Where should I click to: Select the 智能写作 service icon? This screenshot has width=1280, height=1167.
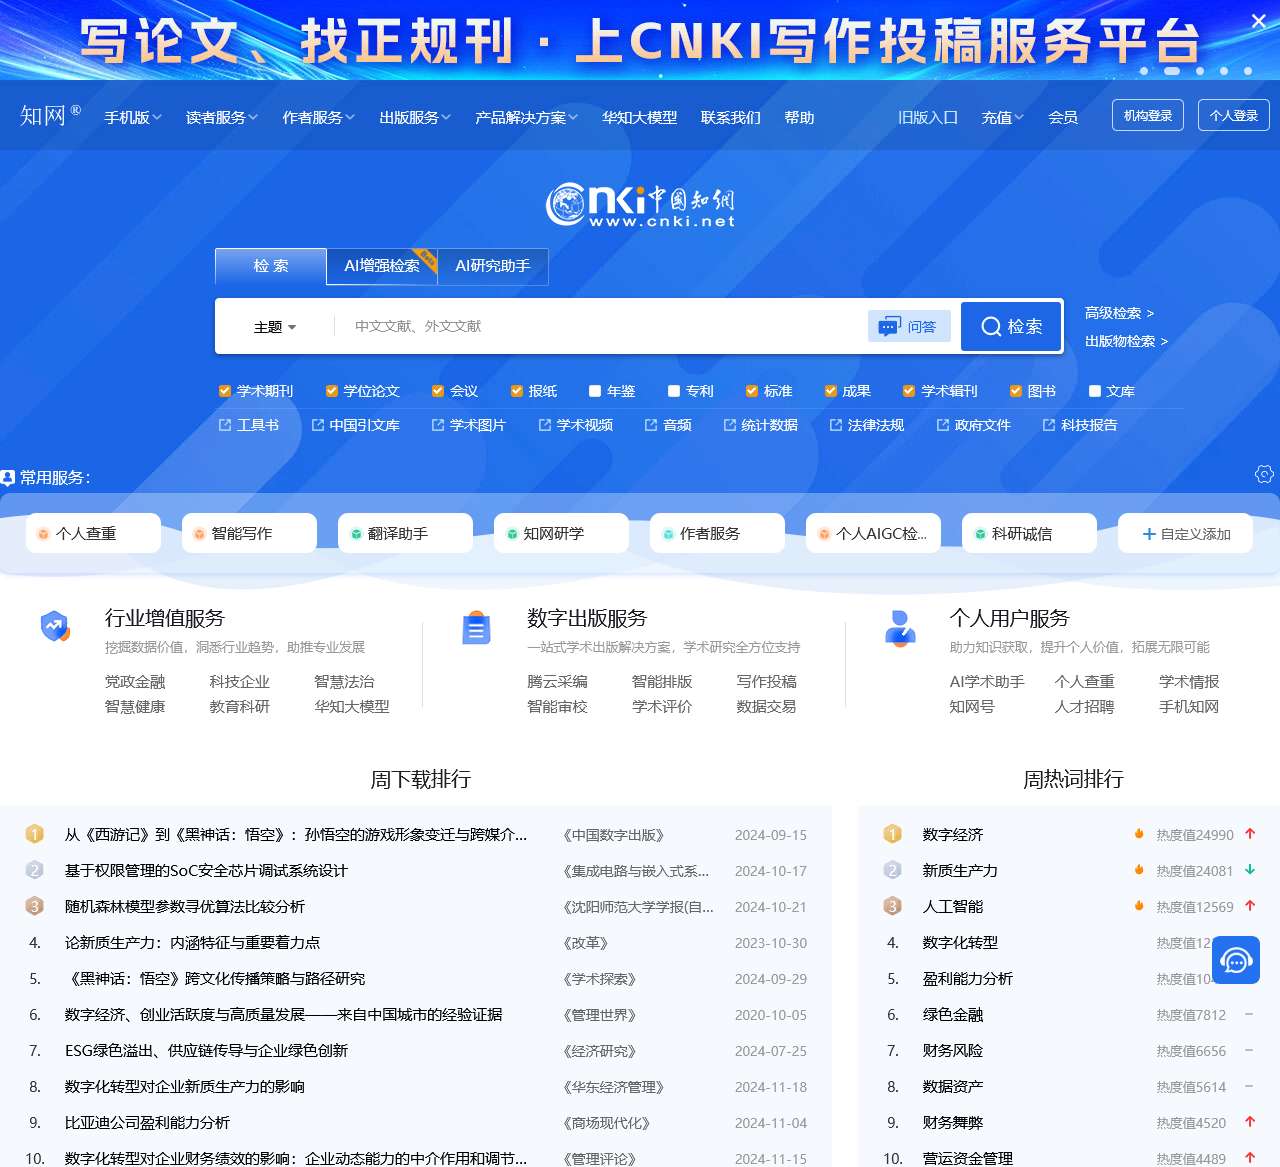tap(248, 533)
